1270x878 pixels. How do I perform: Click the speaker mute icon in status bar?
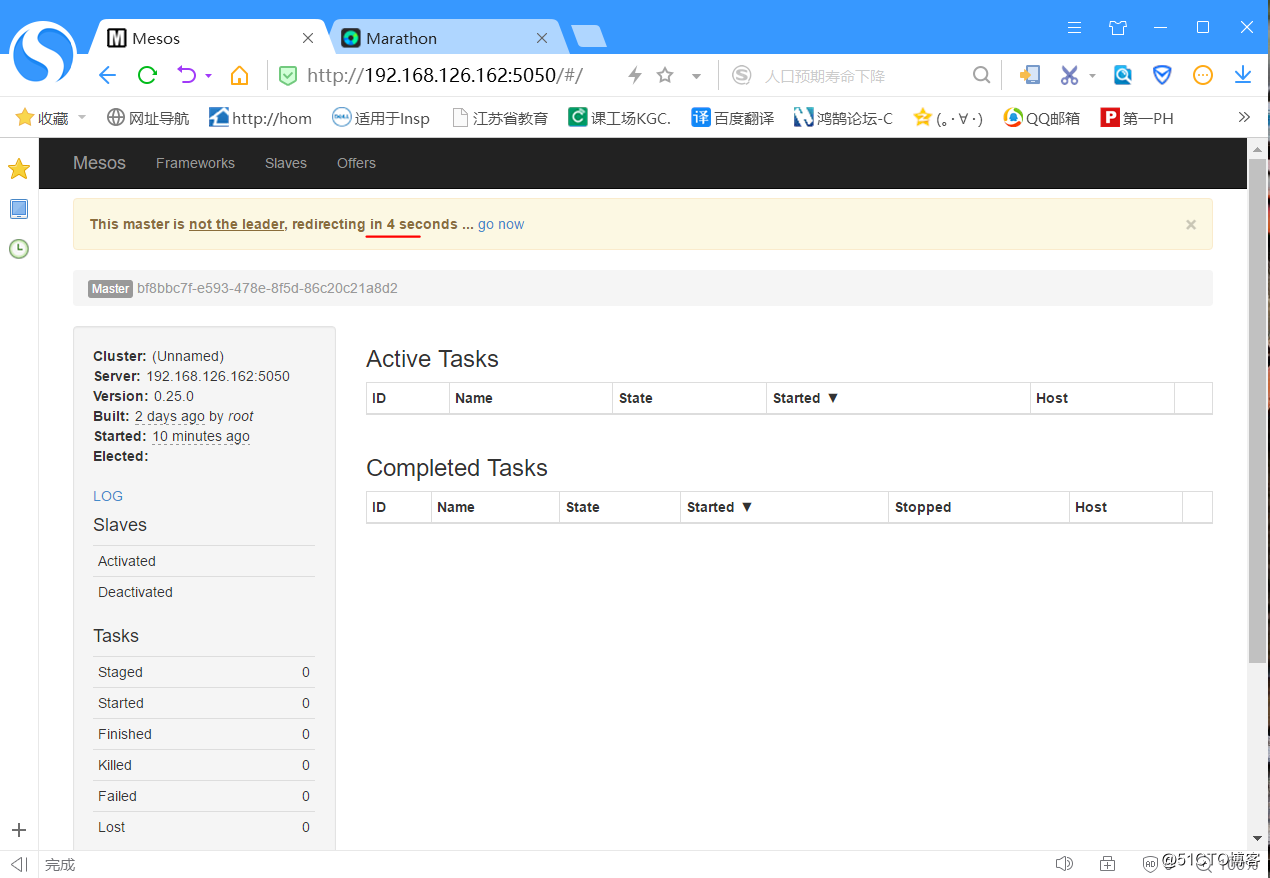(1064, 864)
